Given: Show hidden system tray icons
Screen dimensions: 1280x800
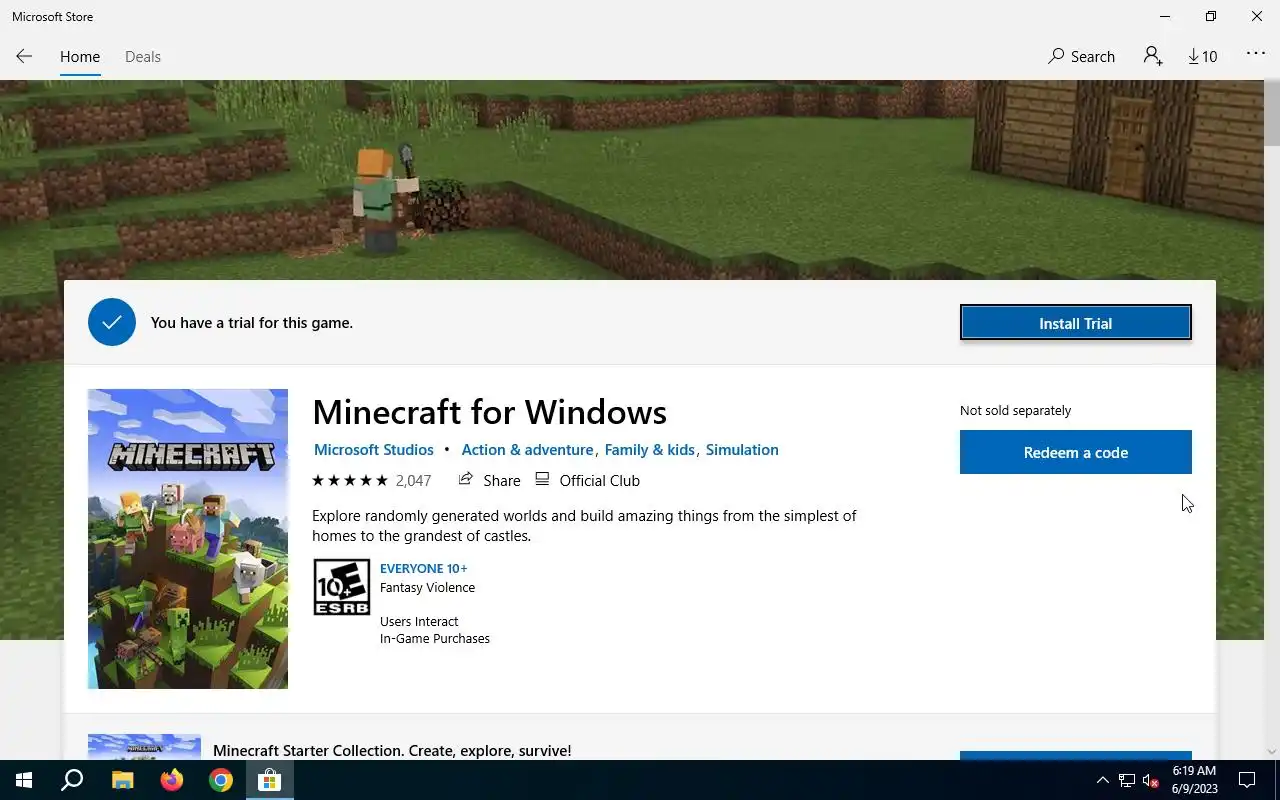Looking at the screenshot, I should pyautogui.click(x=1103, y=780).
